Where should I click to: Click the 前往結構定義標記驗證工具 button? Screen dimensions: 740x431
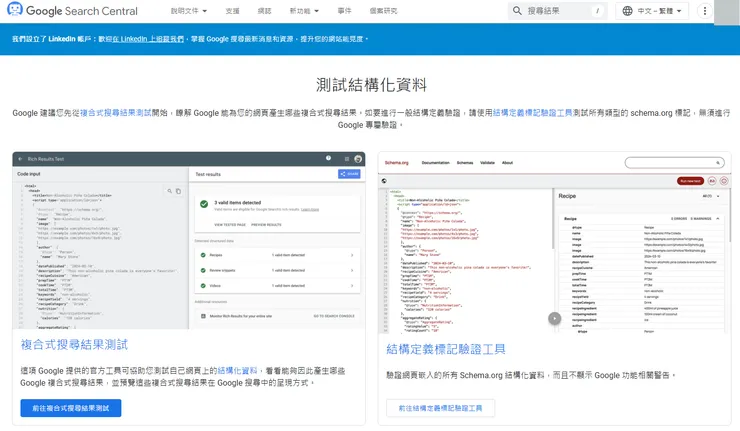440,408
